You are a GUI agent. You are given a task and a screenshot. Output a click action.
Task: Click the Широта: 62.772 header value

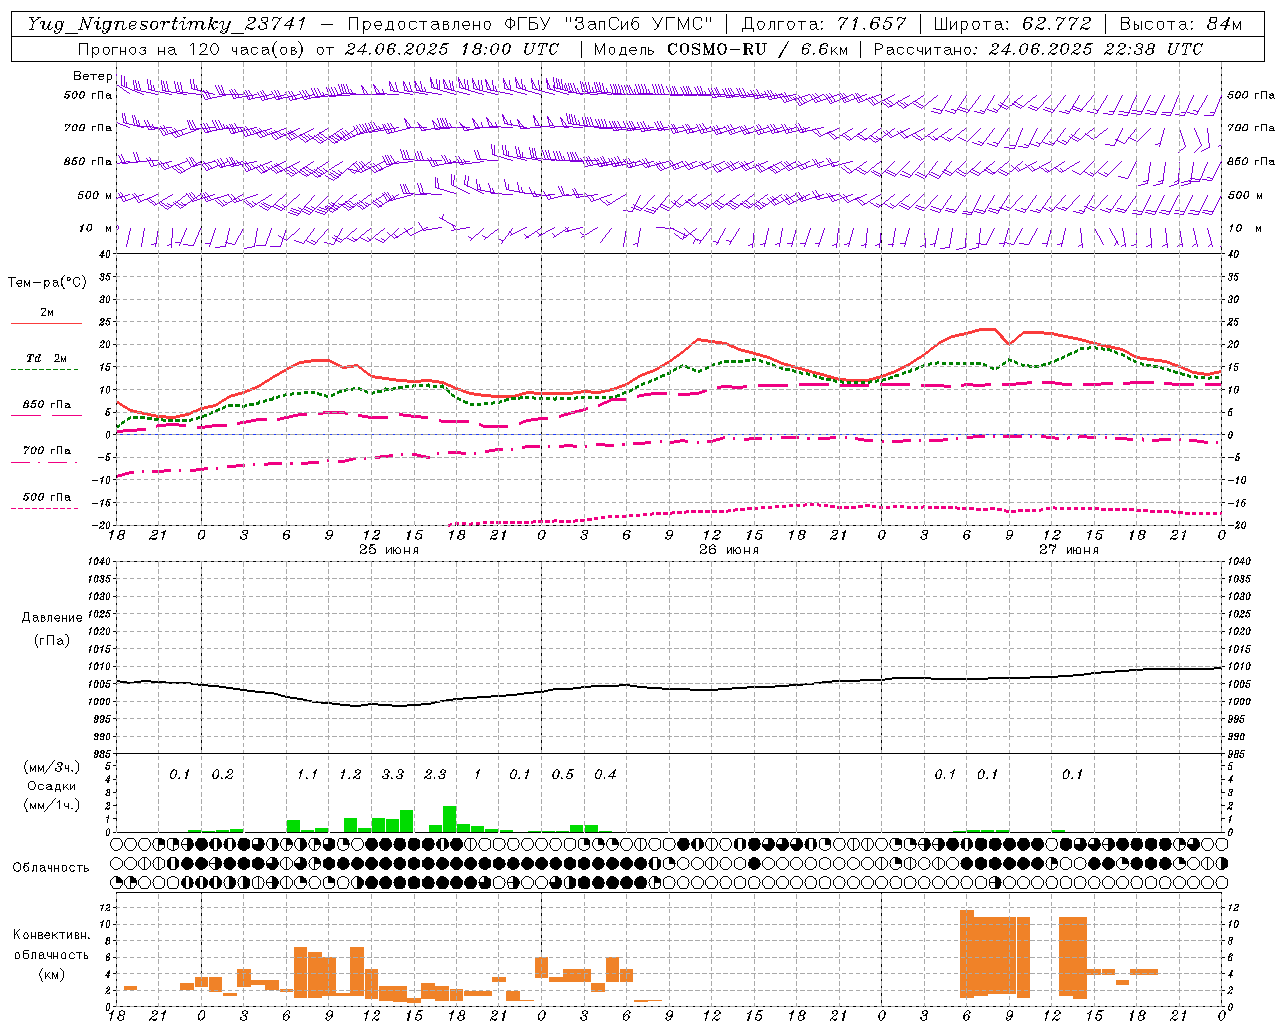tap(1013, 24)
